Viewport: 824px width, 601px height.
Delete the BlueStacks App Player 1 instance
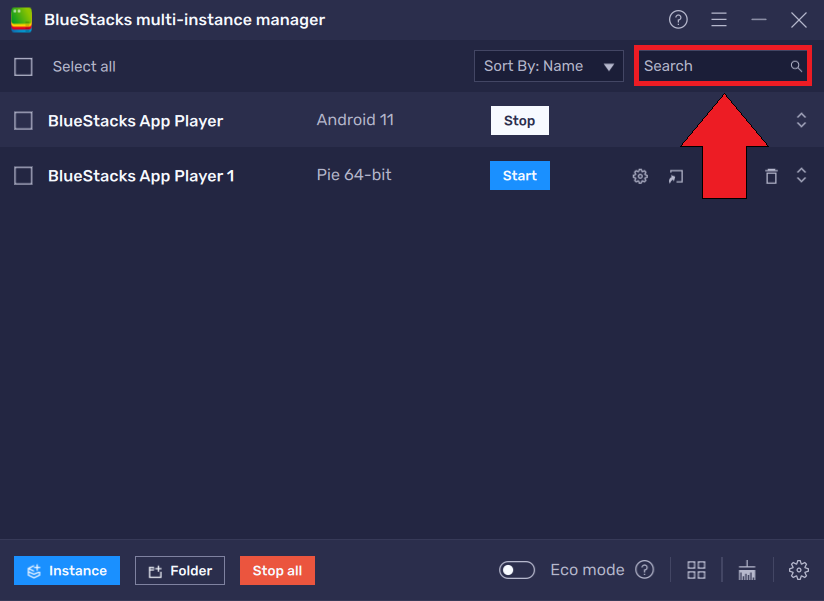coord(771,175)
